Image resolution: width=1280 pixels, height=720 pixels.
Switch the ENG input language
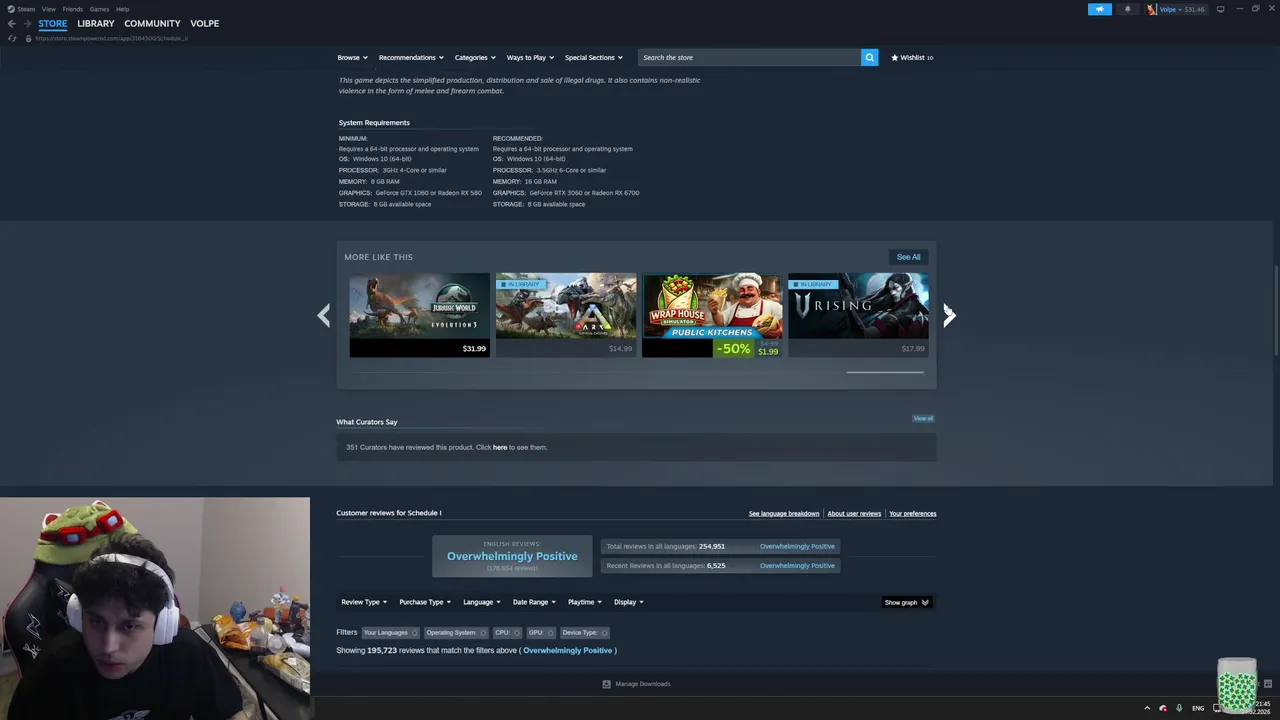click(x=1198, y=708)
